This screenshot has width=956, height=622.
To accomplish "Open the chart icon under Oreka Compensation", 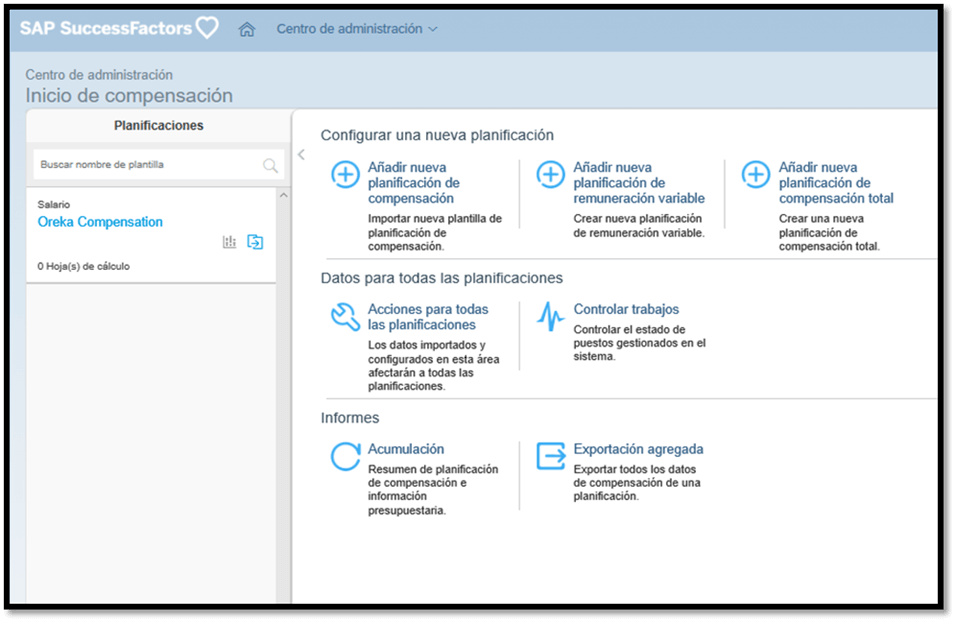I will pos(229,242).
